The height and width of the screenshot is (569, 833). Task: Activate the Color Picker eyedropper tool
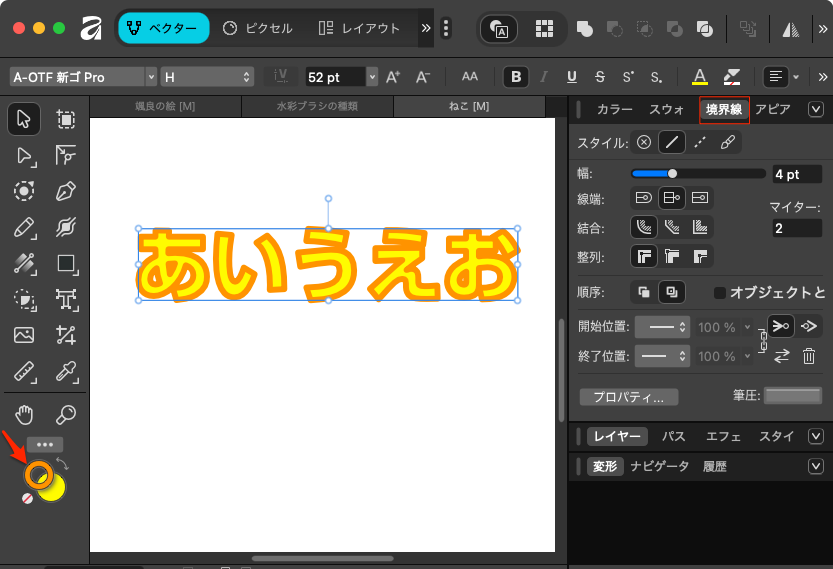click(x=66, y=372)
